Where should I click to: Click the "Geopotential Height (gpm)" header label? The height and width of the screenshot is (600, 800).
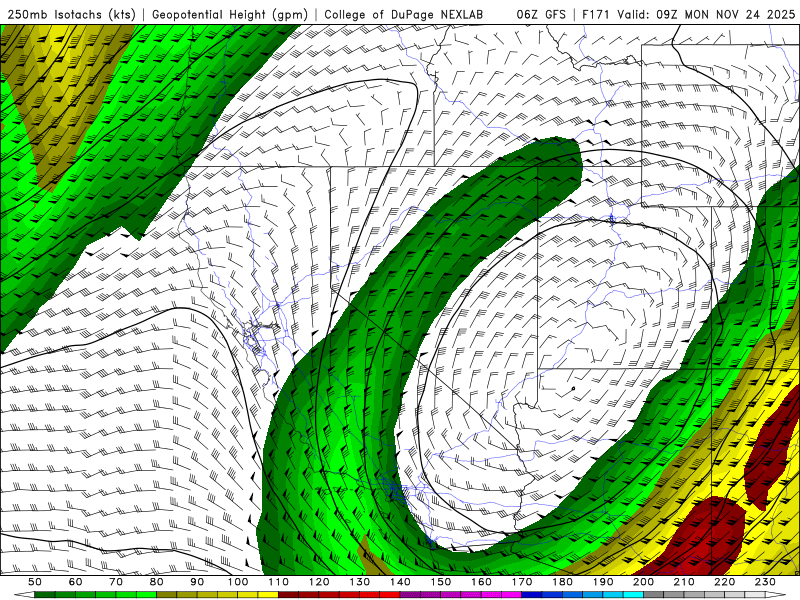230,14
